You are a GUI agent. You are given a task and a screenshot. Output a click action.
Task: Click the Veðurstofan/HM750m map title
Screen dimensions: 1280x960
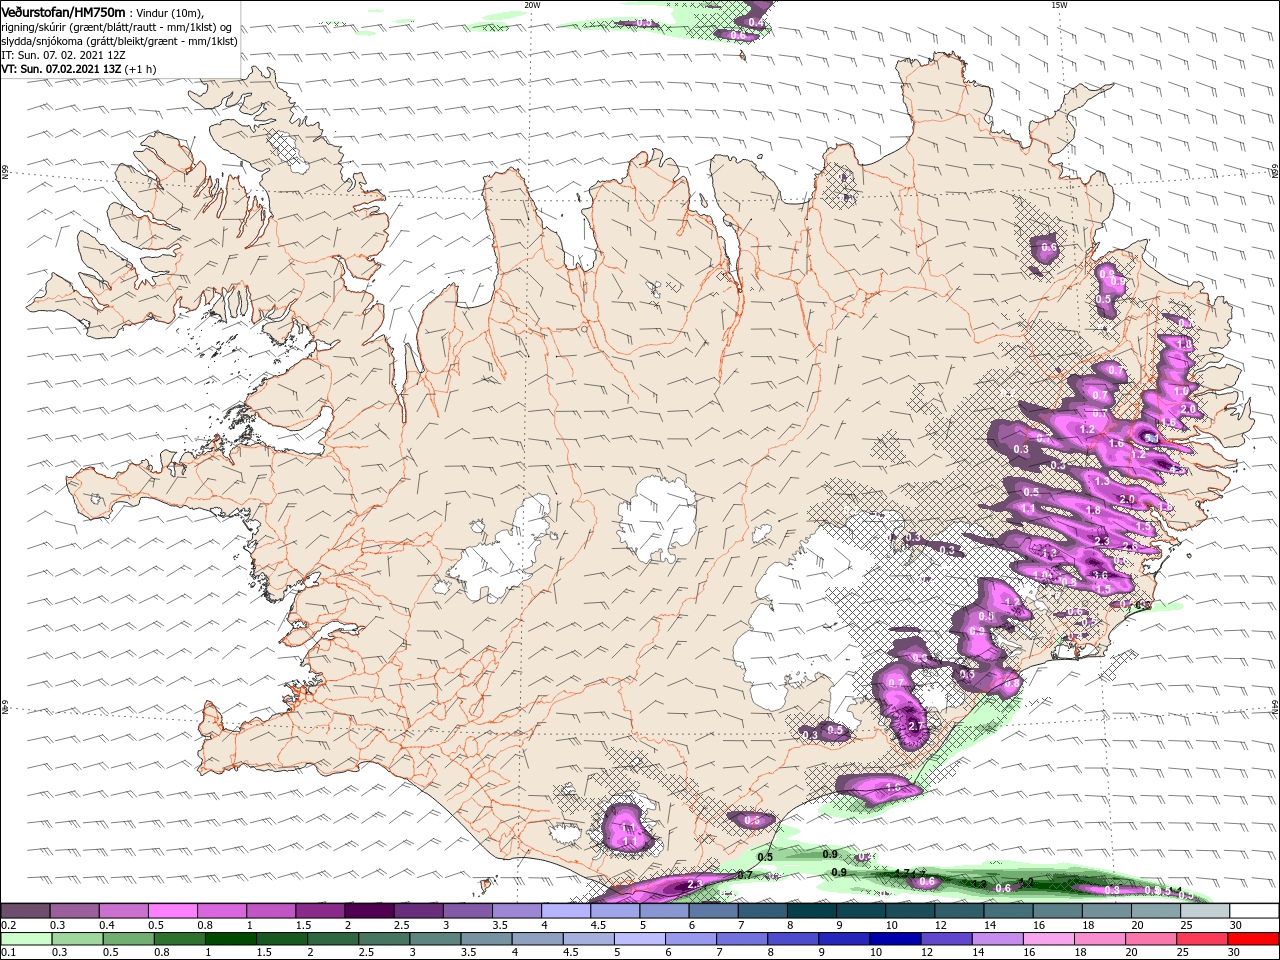[64, 11]
